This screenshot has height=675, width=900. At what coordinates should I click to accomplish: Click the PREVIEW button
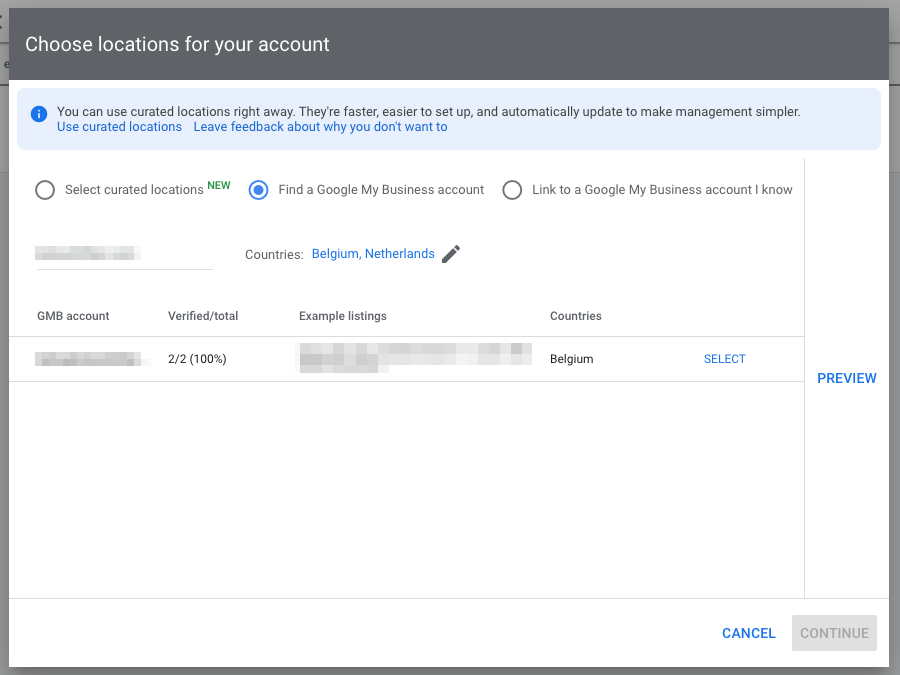click(x=847, y=378)
